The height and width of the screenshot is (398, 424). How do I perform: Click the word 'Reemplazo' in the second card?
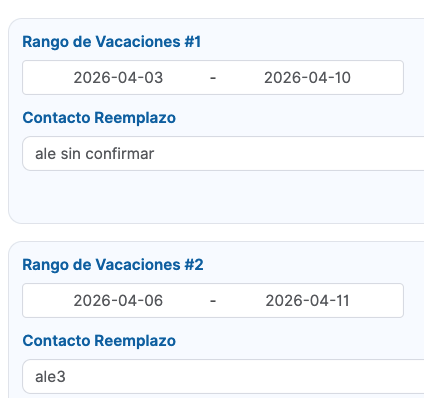coord(135,341)
